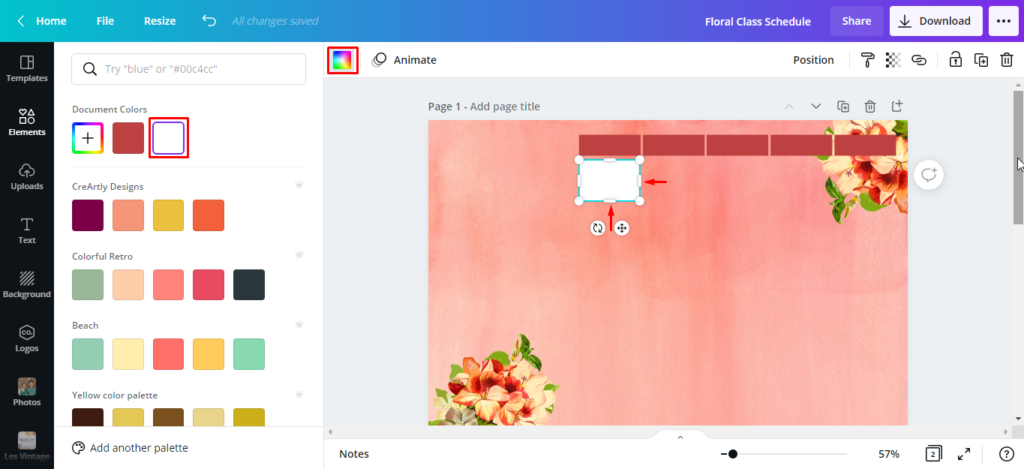This screenshot has width=1024, height=469.
Task: Switch to the Text tab in the sidebar
Action: (x=27, y=231)
